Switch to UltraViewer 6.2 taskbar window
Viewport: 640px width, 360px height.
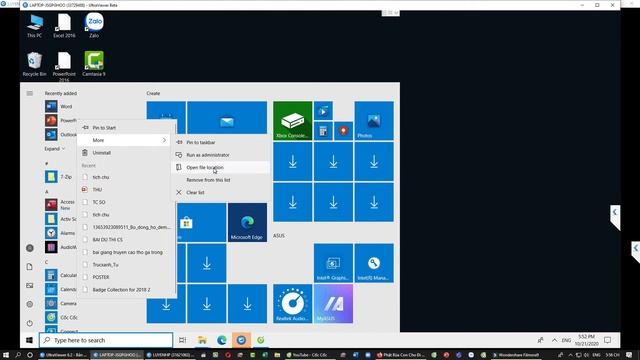click(x=62, y=355)
